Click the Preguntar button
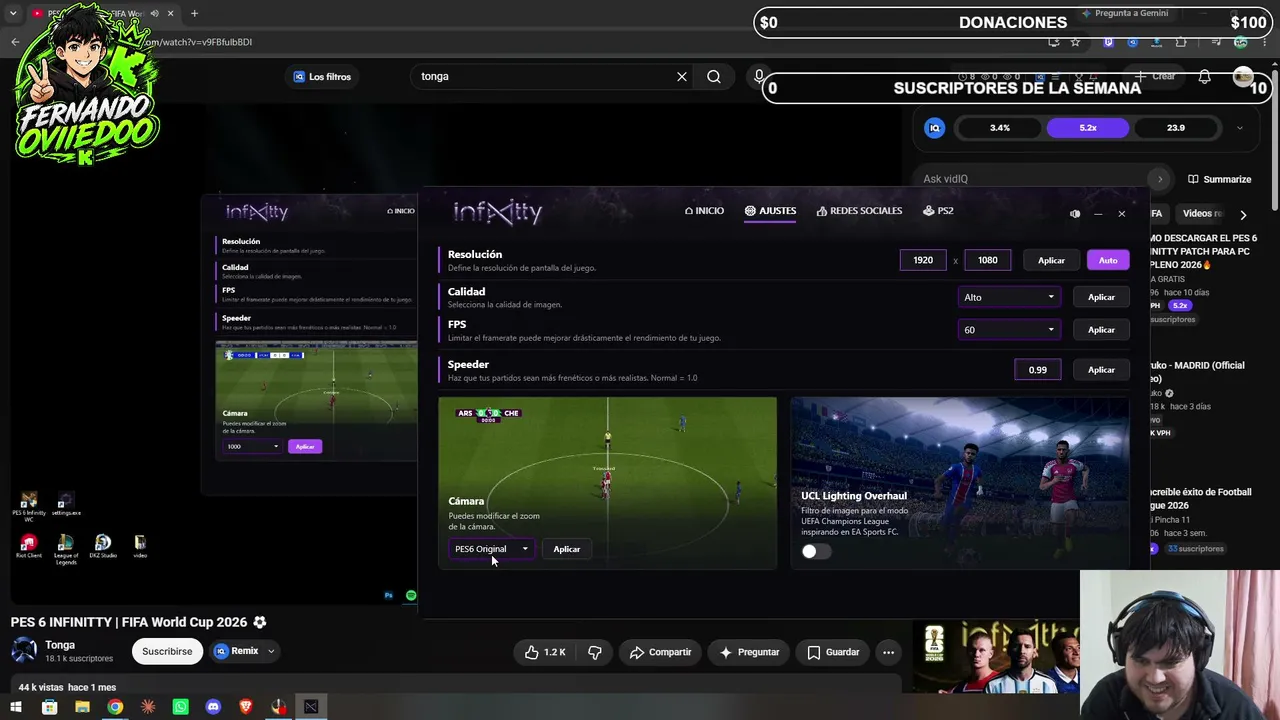This screenshot has width=1280, height=720. click(x=749, y=652)
